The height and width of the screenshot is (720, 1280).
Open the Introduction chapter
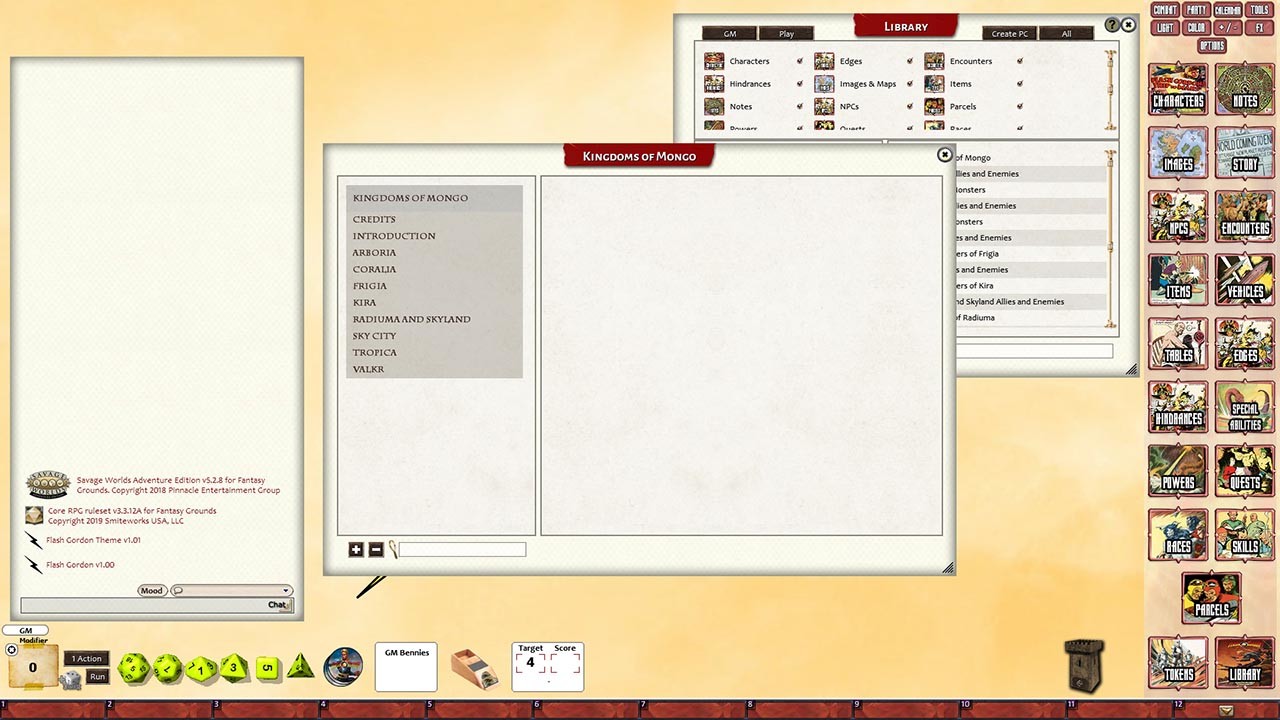pyautogui.click(x=394, y=236)
